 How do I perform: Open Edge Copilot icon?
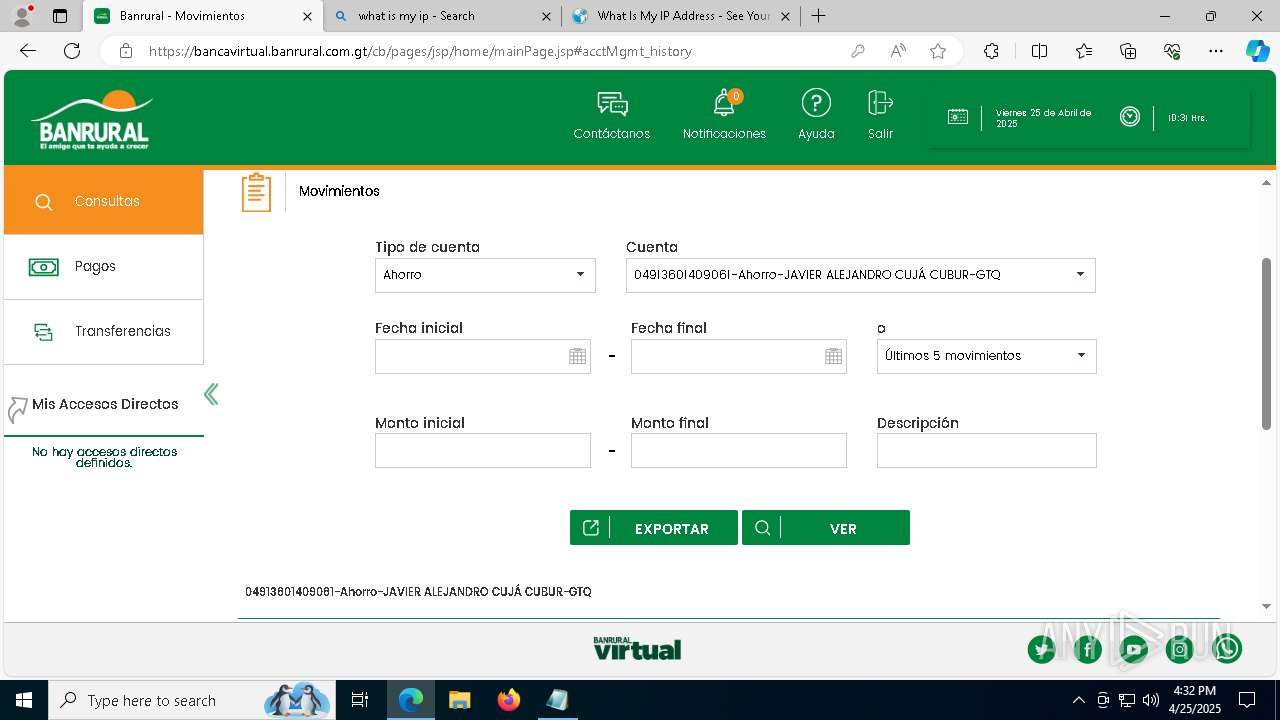point(1257,51)
